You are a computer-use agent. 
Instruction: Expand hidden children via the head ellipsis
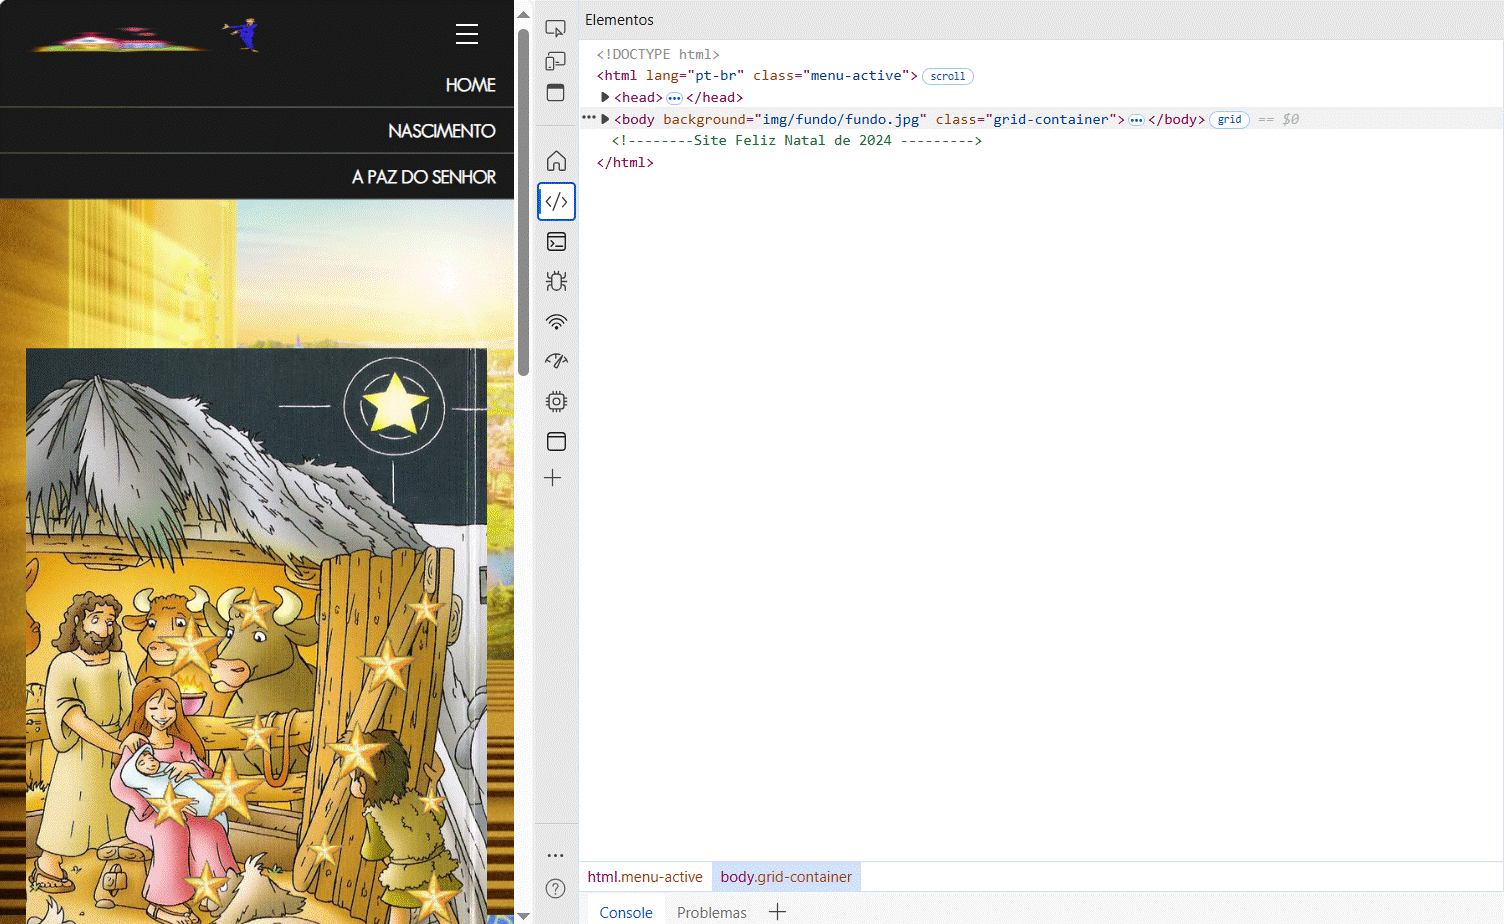coord(673,98)
